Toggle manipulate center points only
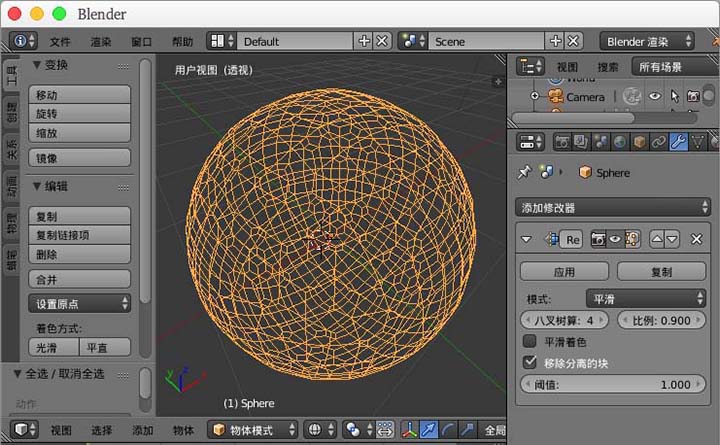Screen dimensions: 720x445 [385, 430]
